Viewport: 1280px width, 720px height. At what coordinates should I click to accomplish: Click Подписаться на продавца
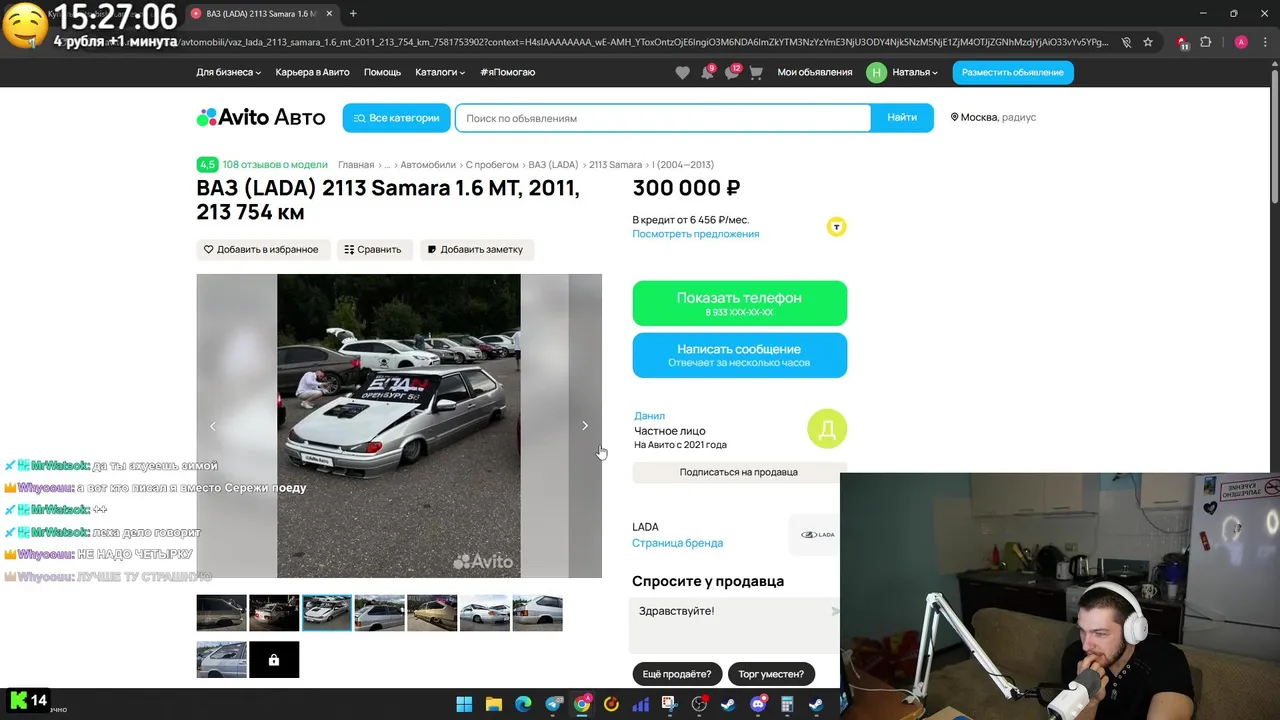click(739, 472)
